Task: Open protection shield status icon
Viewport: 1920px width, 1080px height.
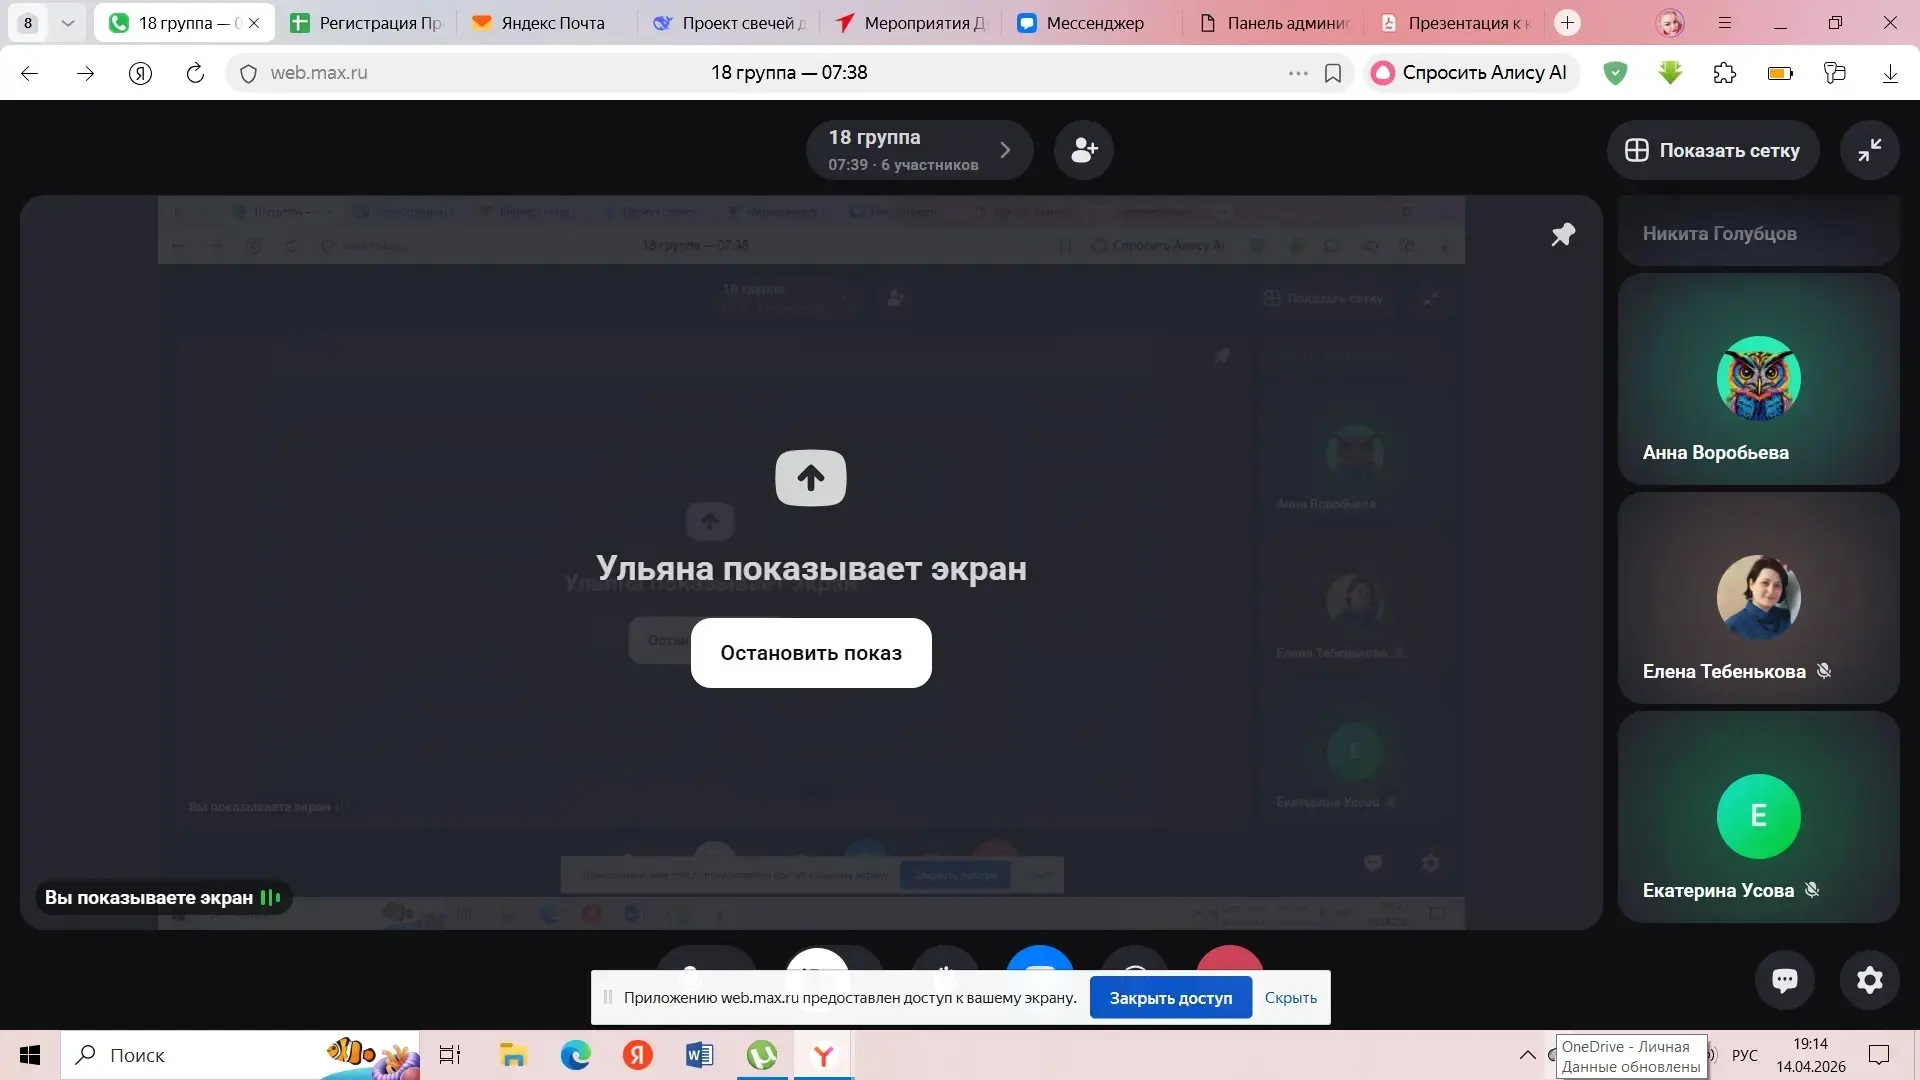Action: [1615, 73]
